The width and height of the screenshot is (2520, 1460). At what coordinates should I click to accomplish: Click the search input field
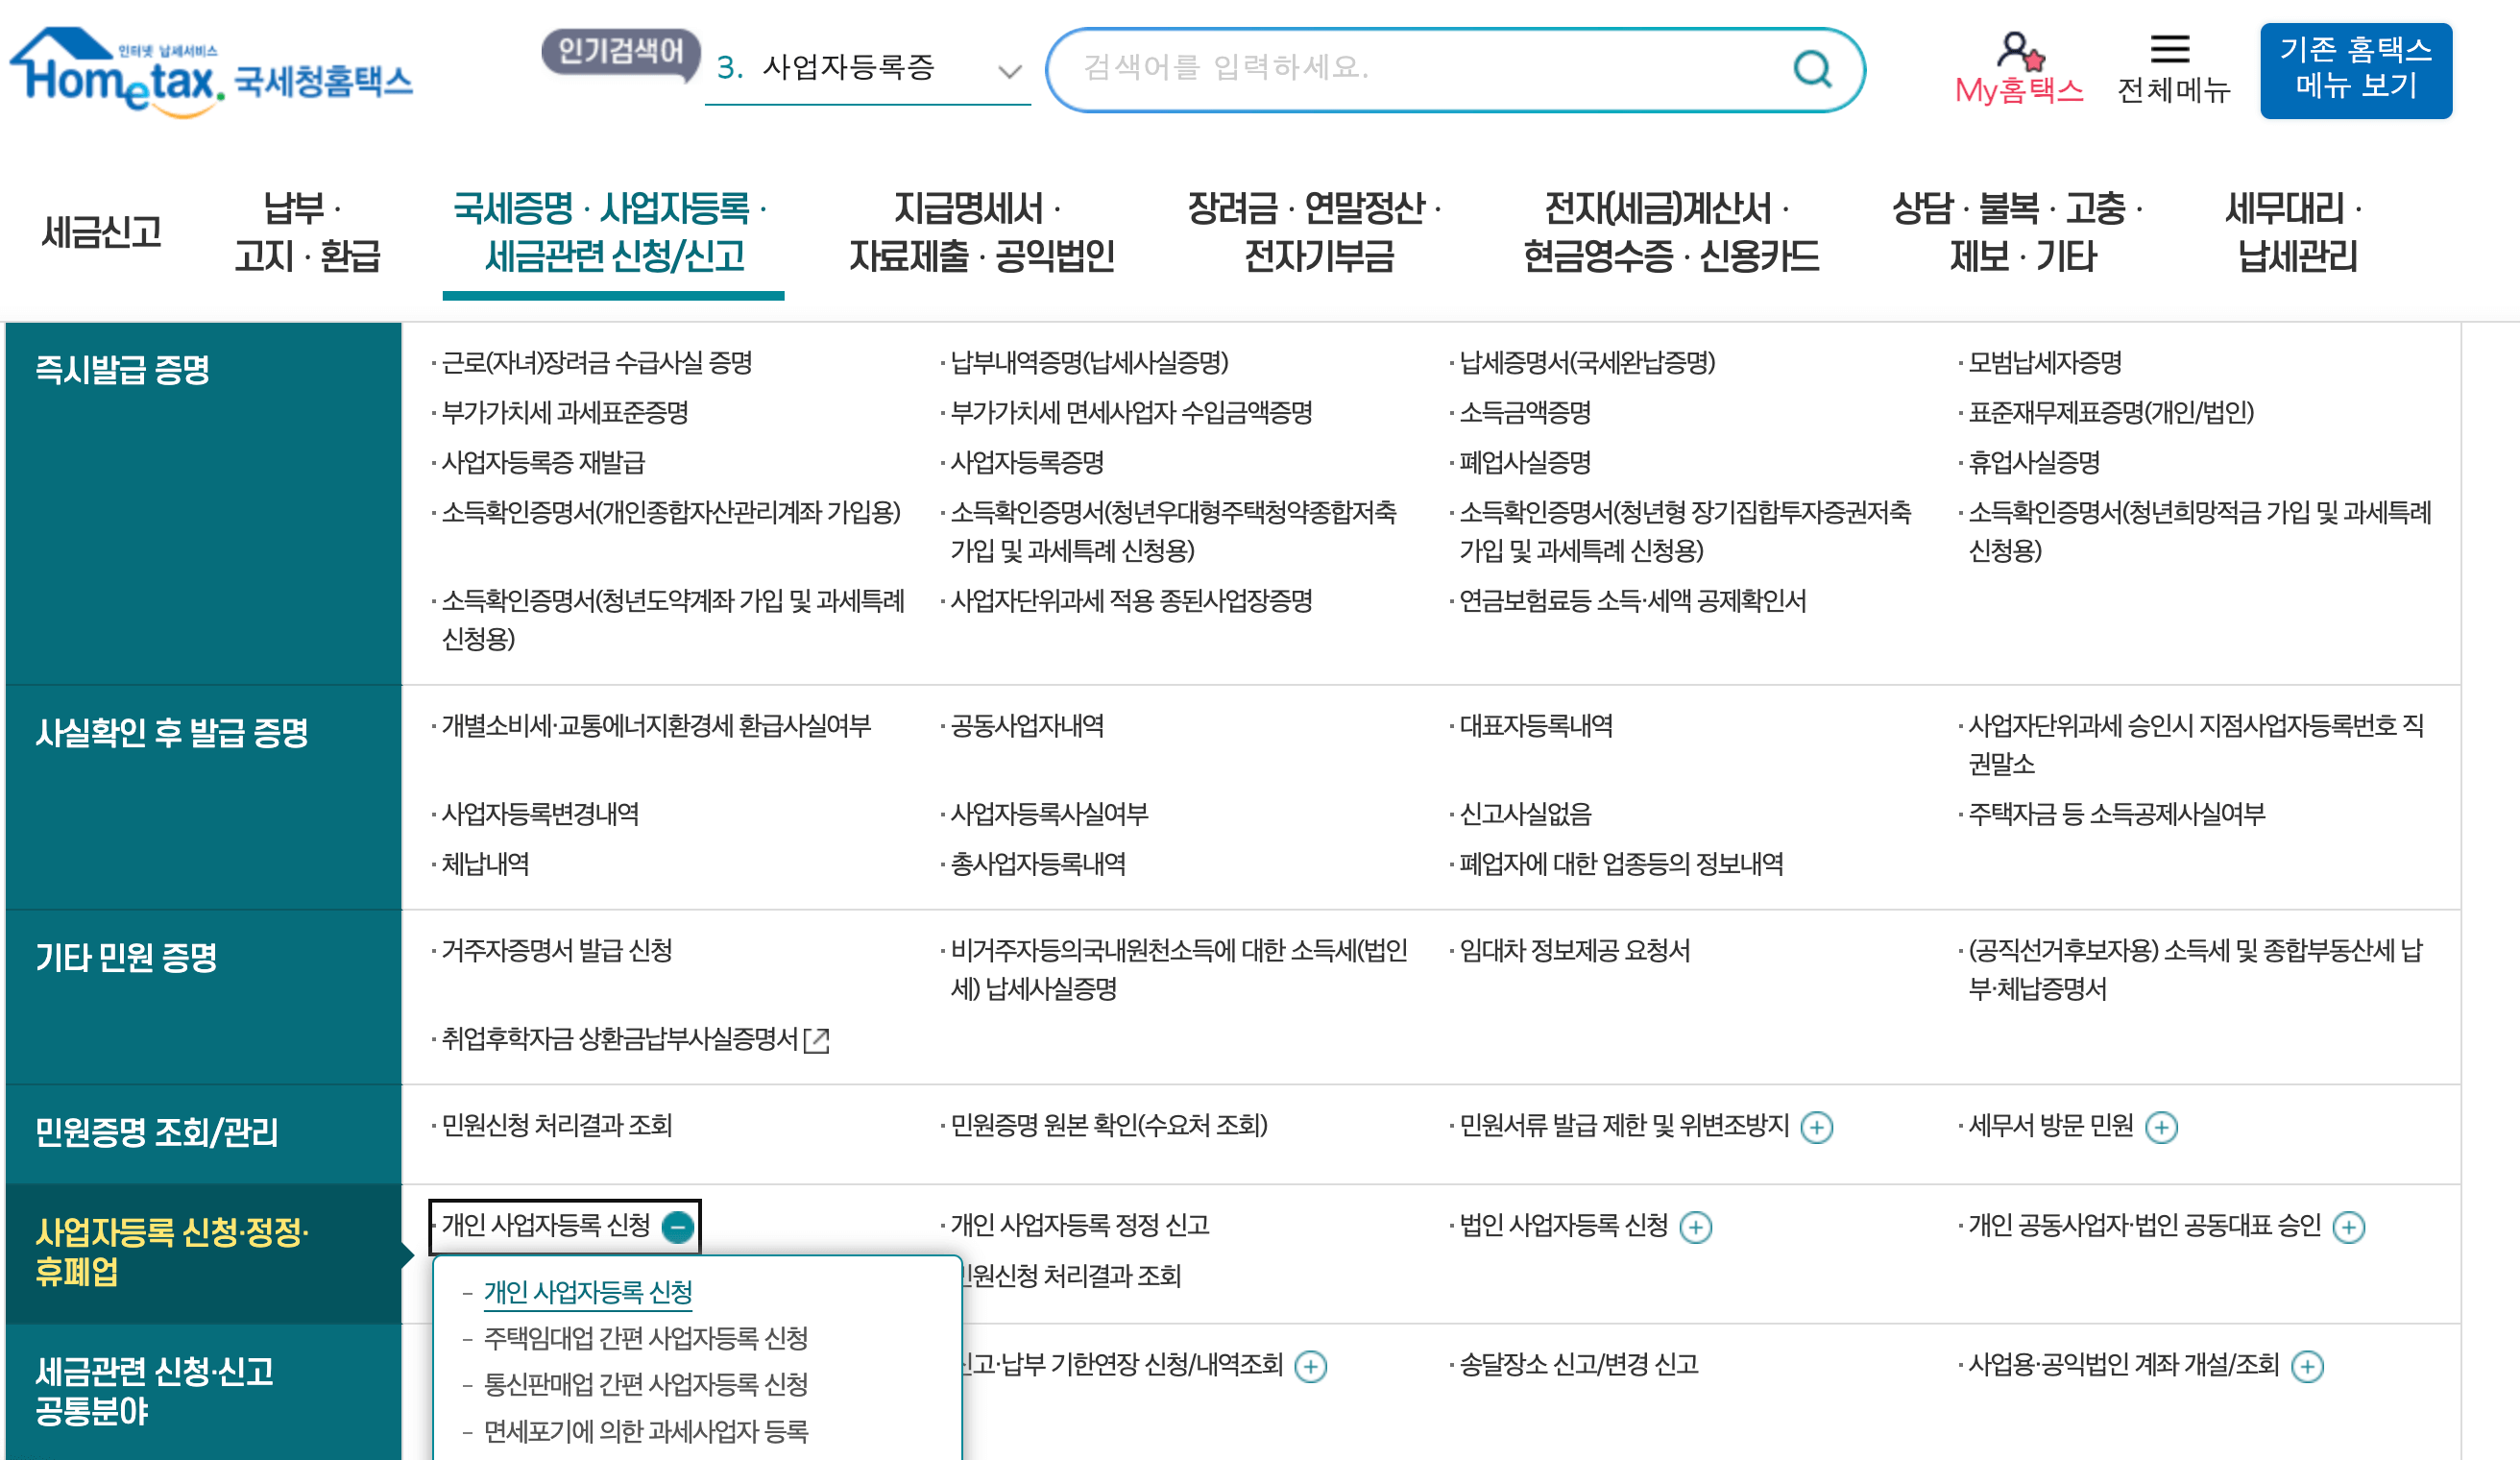coord(1400,70)
